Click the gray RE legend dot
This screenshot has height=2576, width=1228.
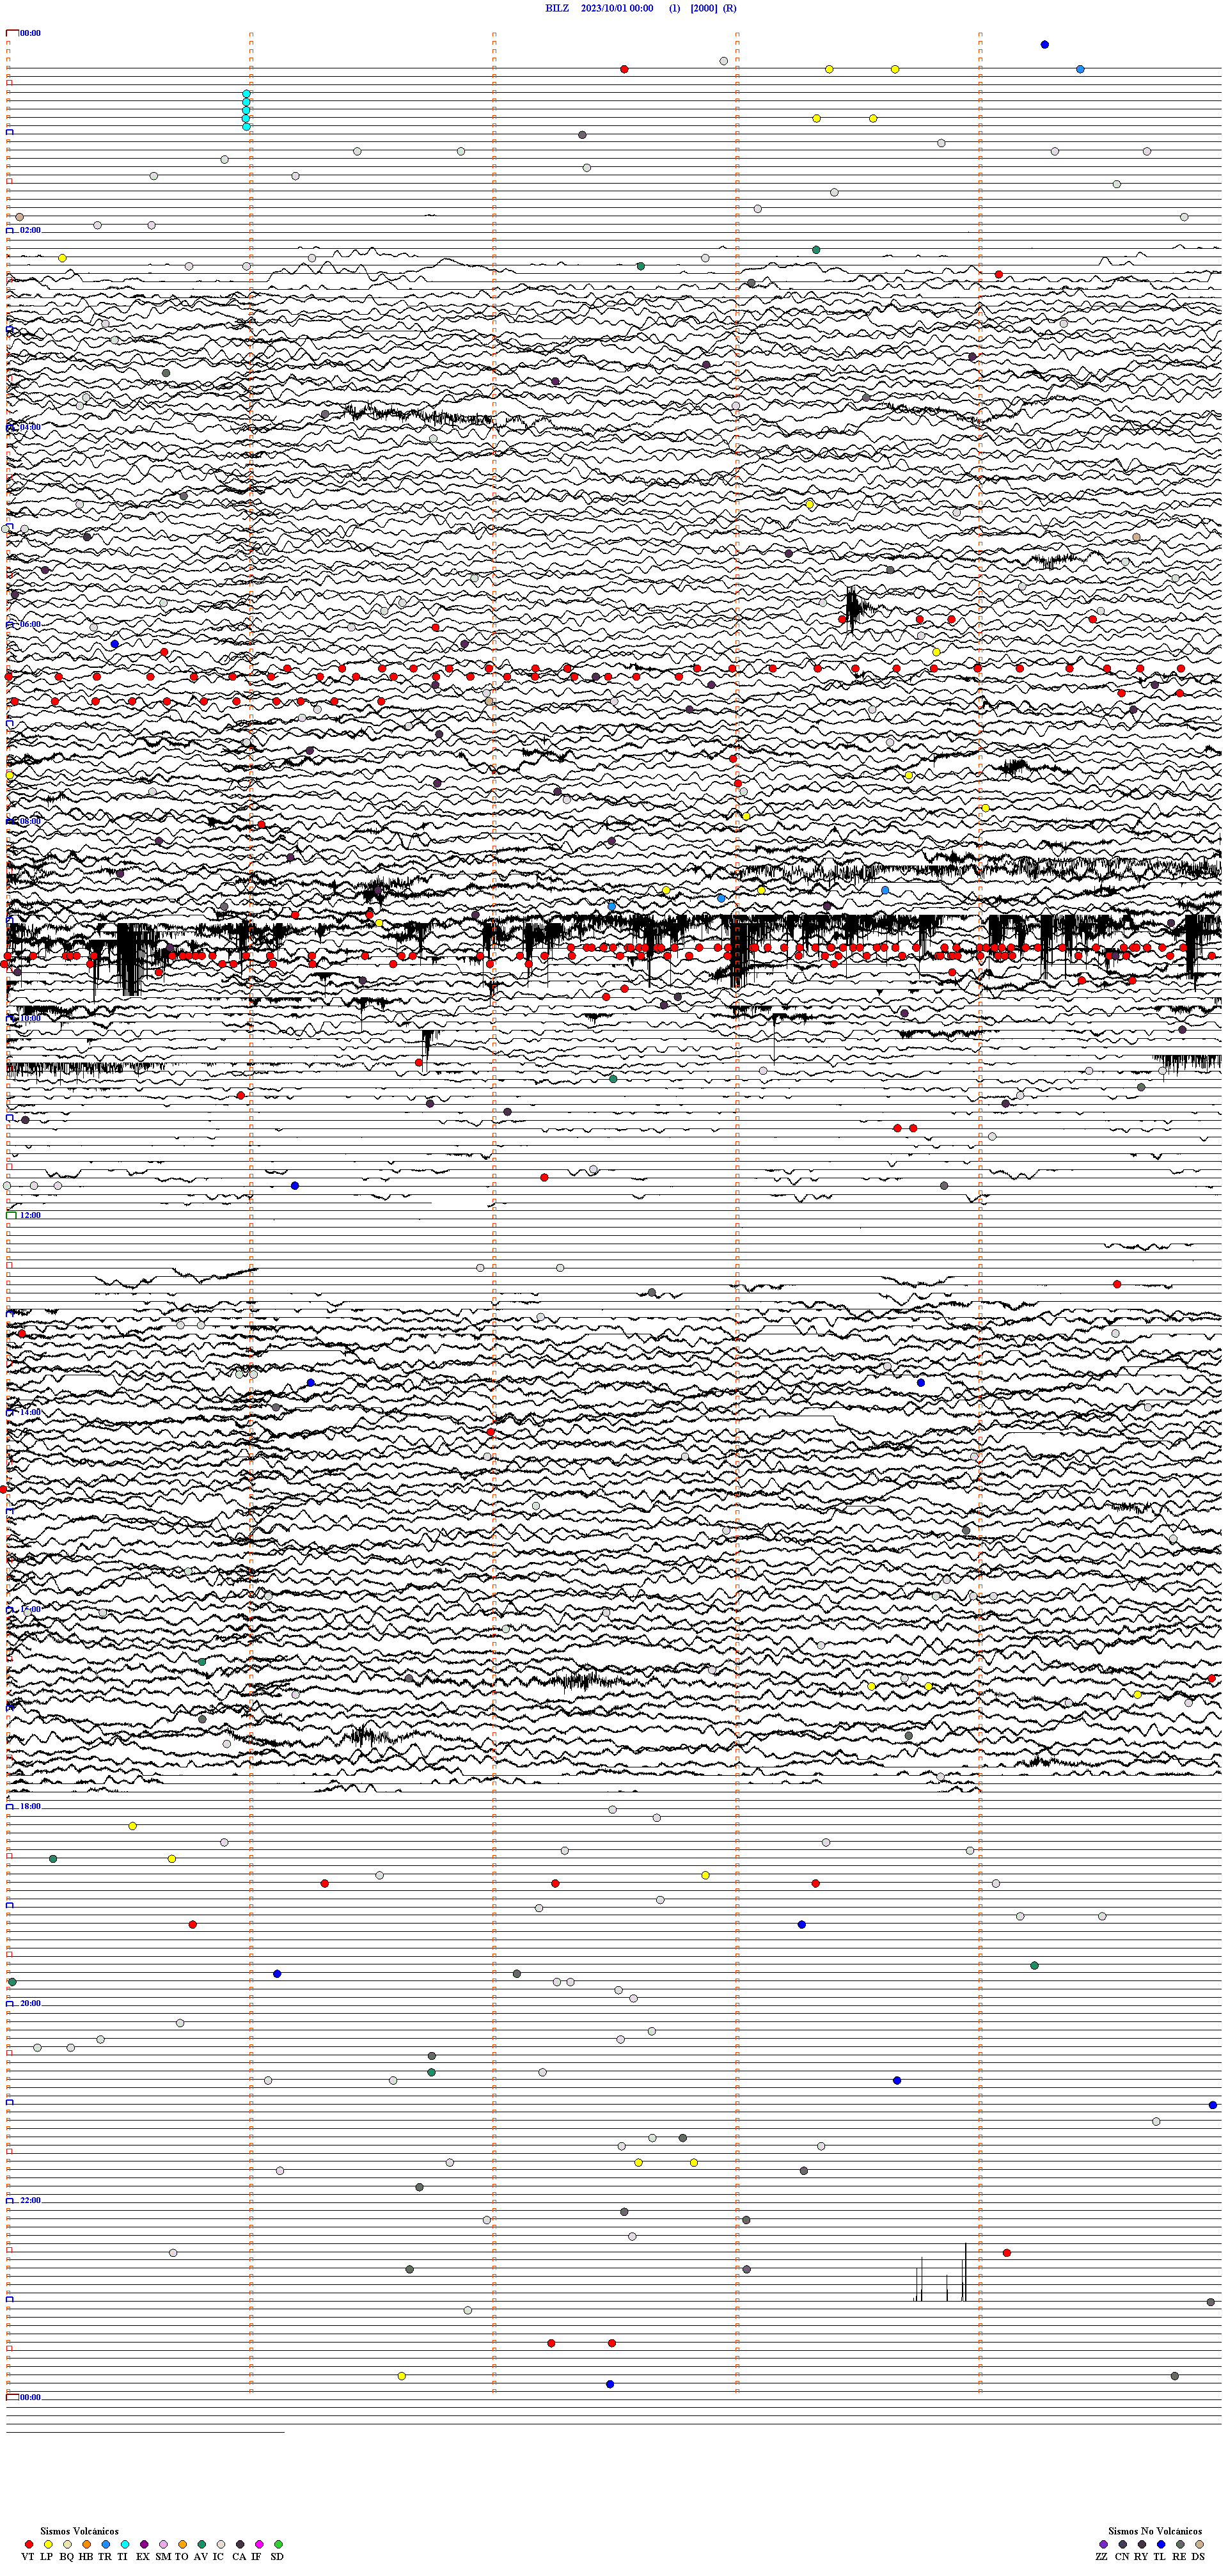1180,2544
